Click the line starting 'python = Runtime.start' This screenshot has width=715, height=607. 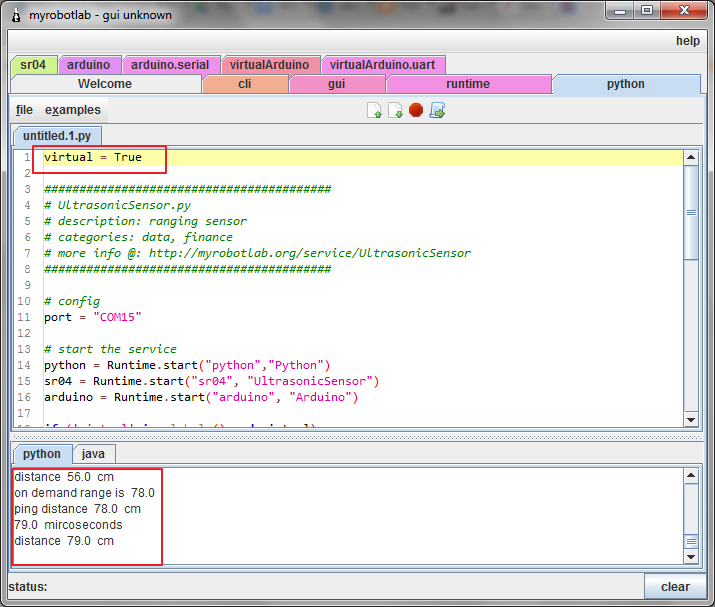pos(187,365)
